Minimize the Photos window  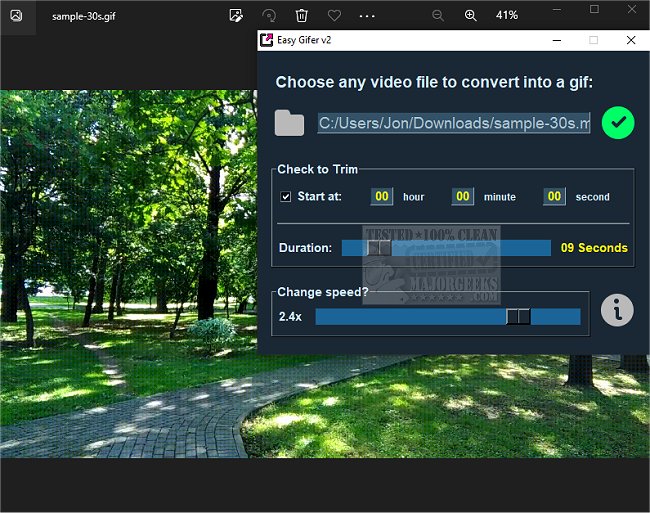click(x=557, y=9)
